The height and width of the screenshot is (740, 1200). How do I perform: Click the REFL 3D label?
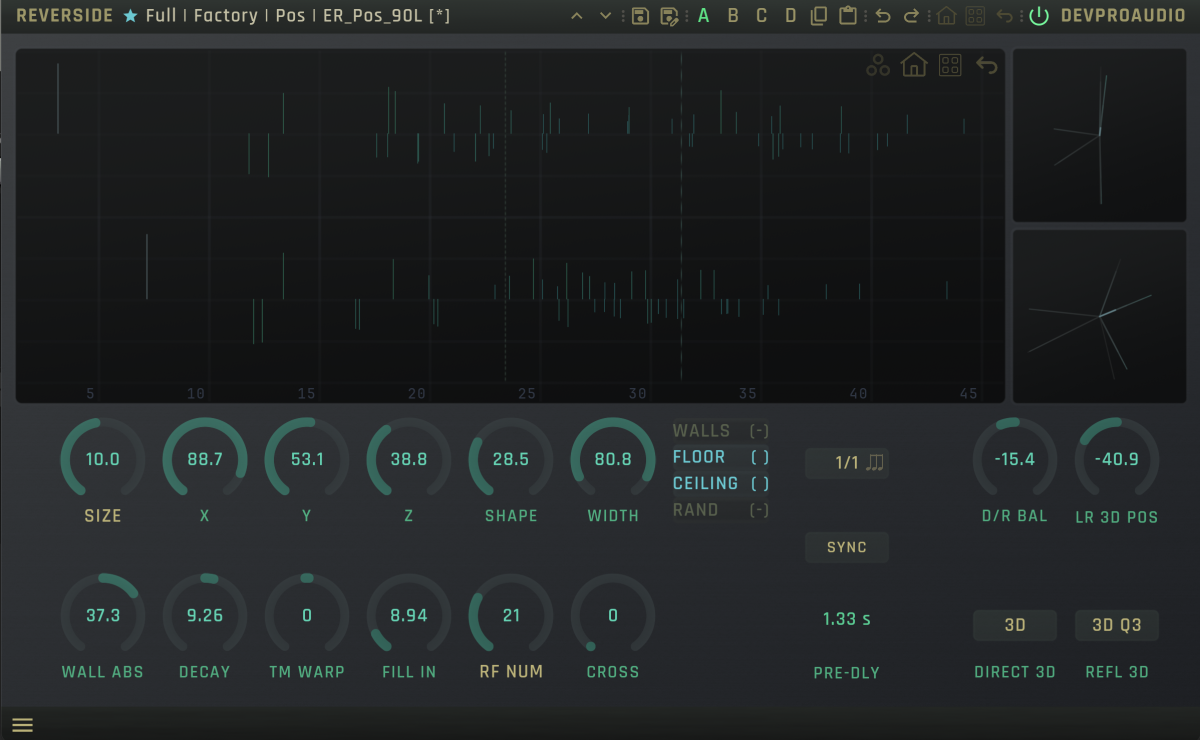point(1117,673)
